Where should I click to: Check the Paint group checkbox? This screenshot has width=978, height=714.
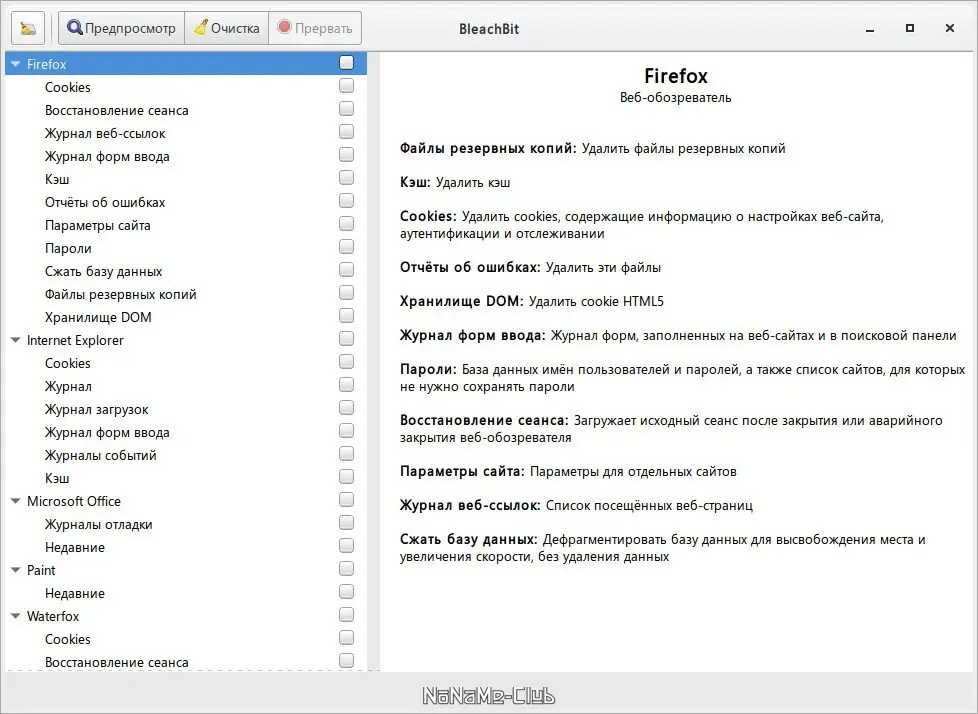coord(346,569)
